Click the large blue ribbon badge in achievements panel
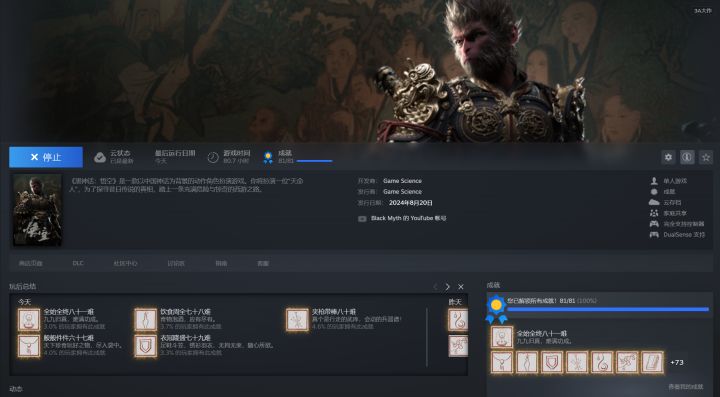This screenshot has height=397, width=720. pos(496,309)
